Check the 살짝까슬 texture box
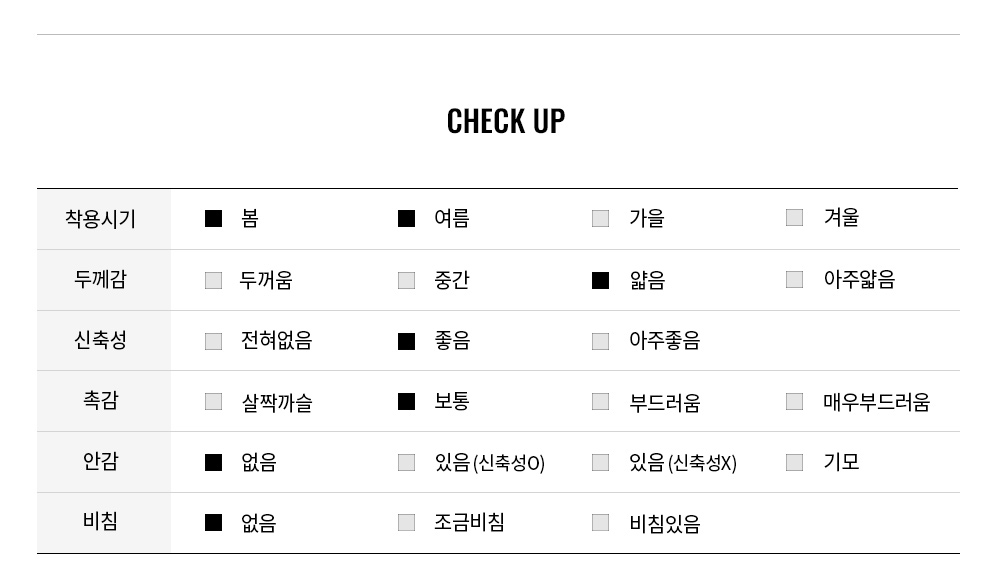 point(213,402)
